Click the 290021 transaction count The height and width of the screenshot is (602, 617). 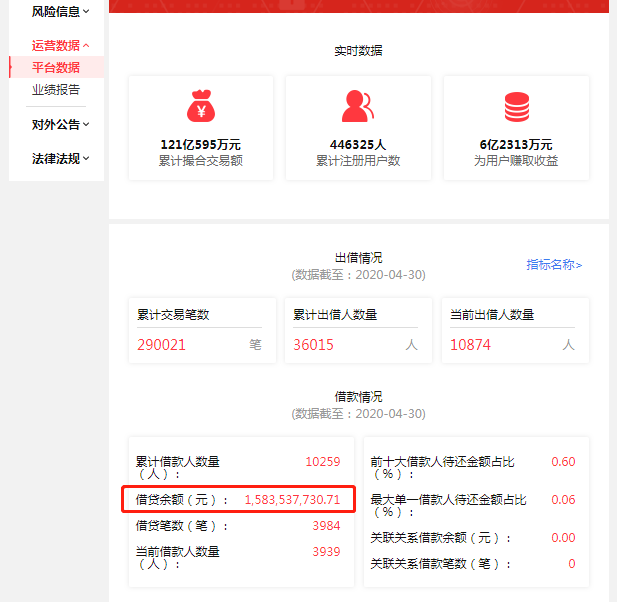[x=161, y=345]
